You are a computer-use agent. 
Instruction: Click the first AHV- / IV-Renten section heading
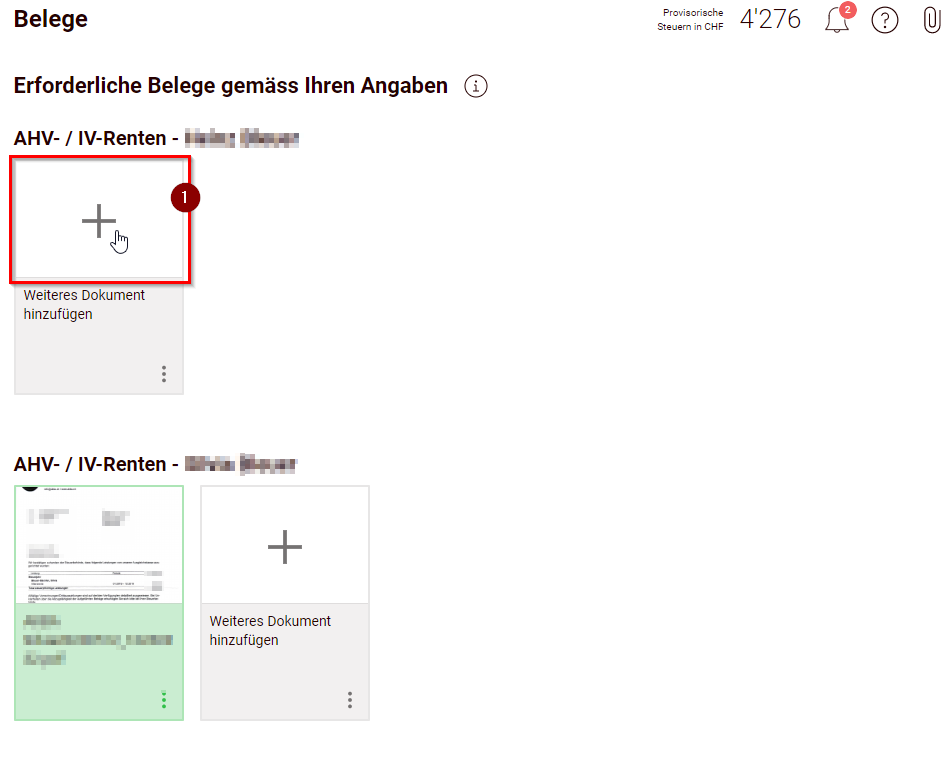point(156,139)
